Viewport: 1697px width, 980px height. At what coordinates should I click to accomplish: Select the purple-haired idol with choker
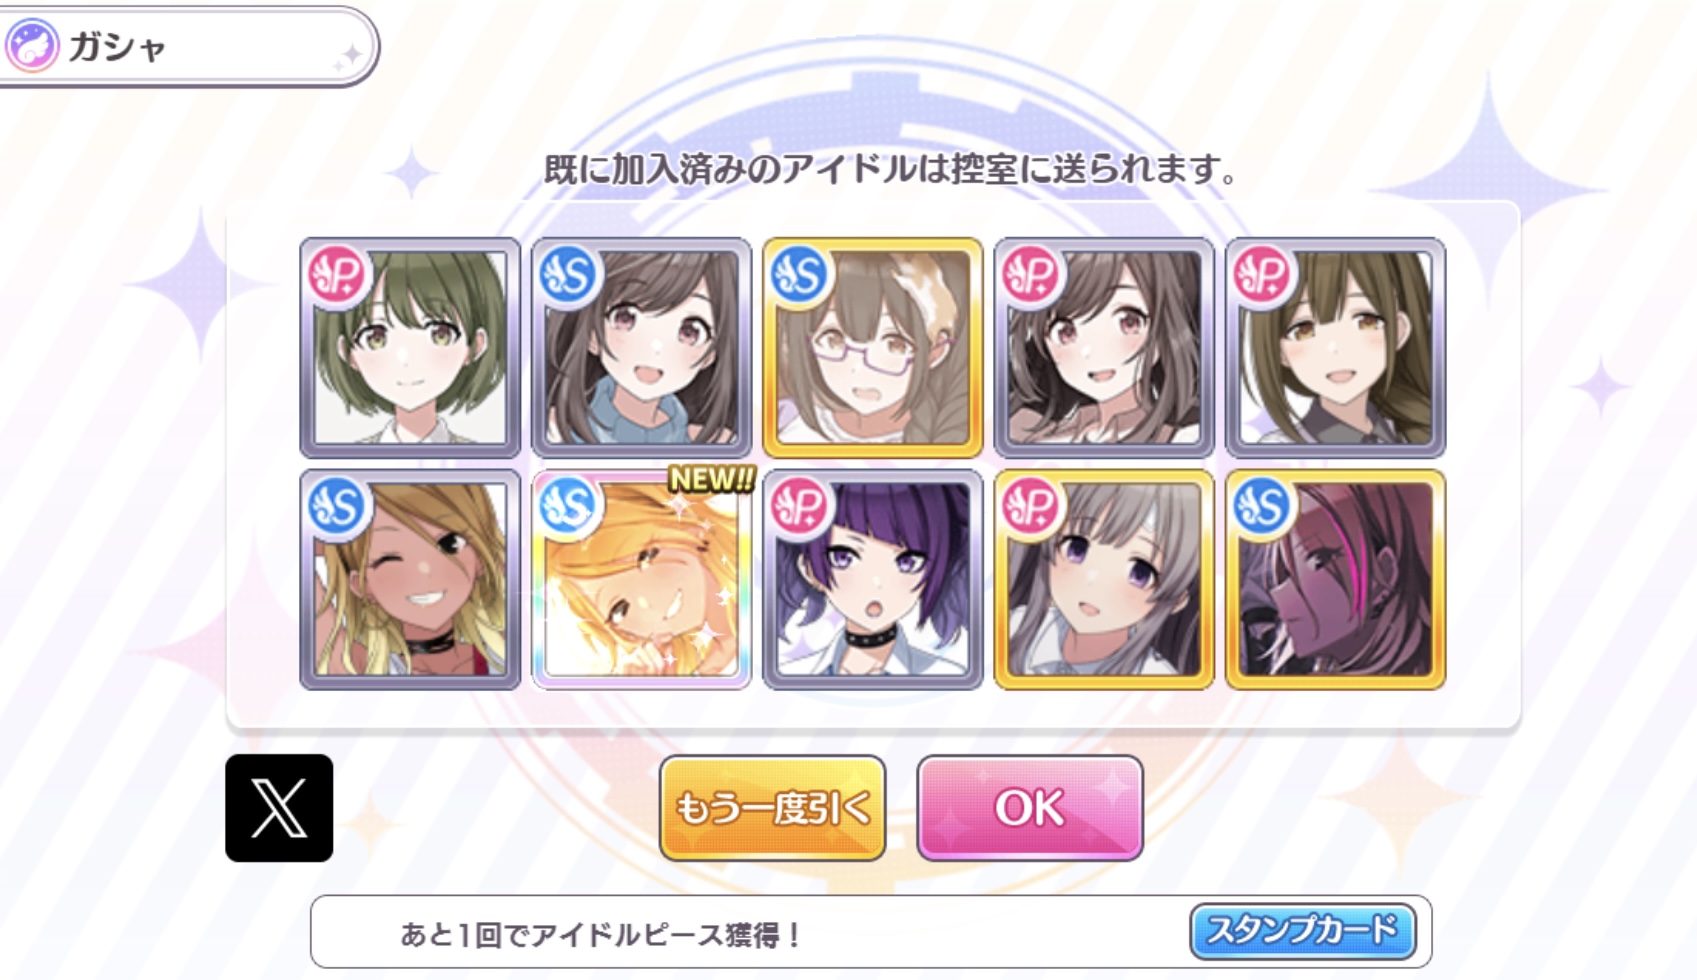pyautogui.click(x=873, y=580)
